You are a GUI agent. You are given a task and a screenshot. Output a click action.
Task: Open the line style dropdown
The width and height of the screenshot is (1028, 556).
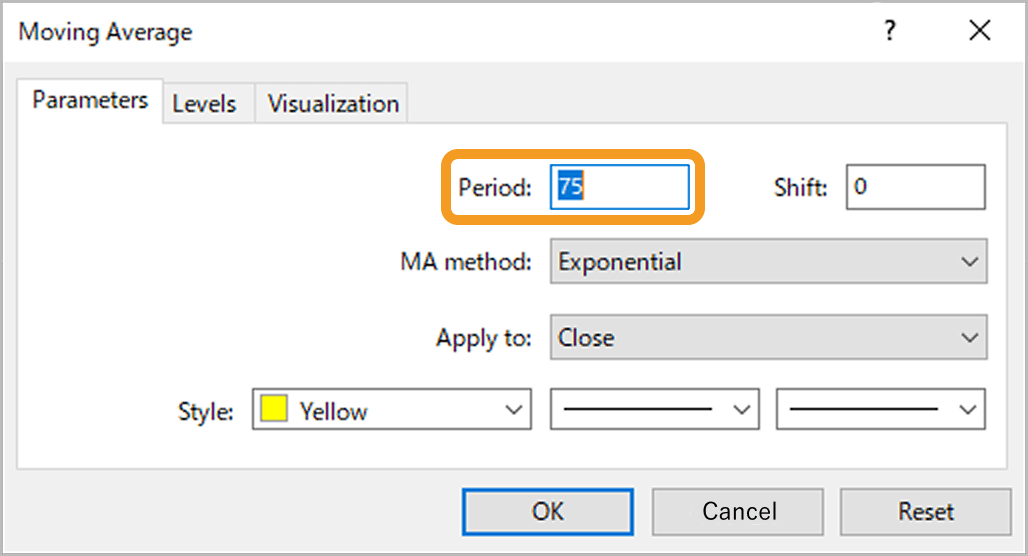click(655, 410)
